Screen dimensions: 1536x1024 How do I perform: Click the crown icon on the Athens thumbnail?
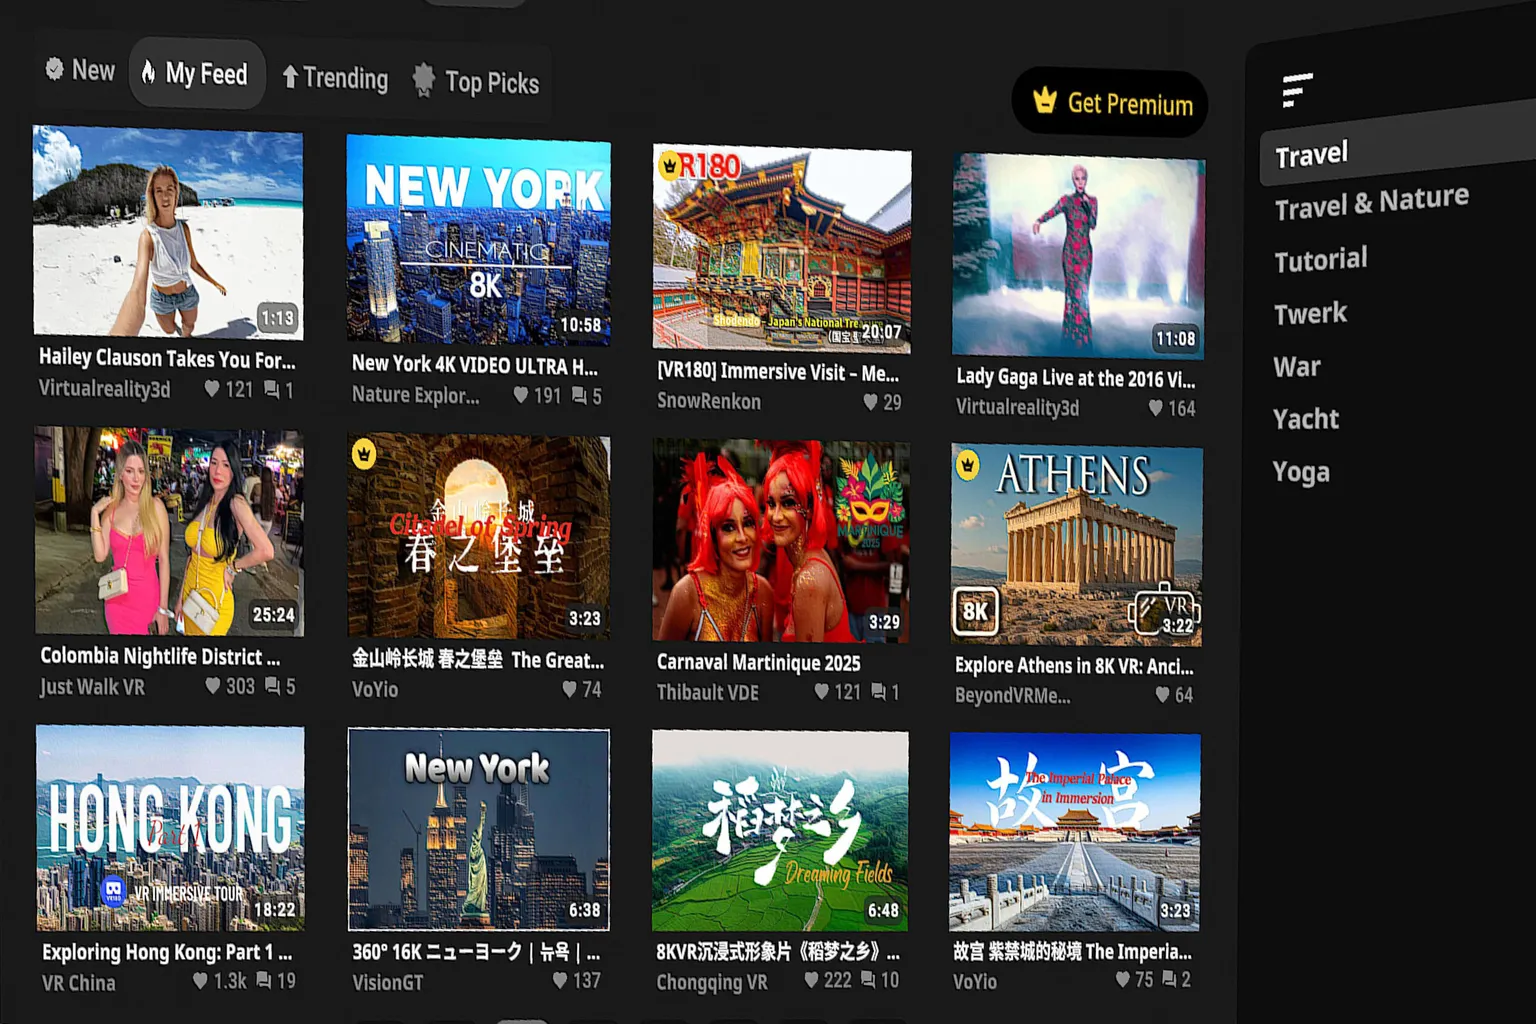point(968,465)
